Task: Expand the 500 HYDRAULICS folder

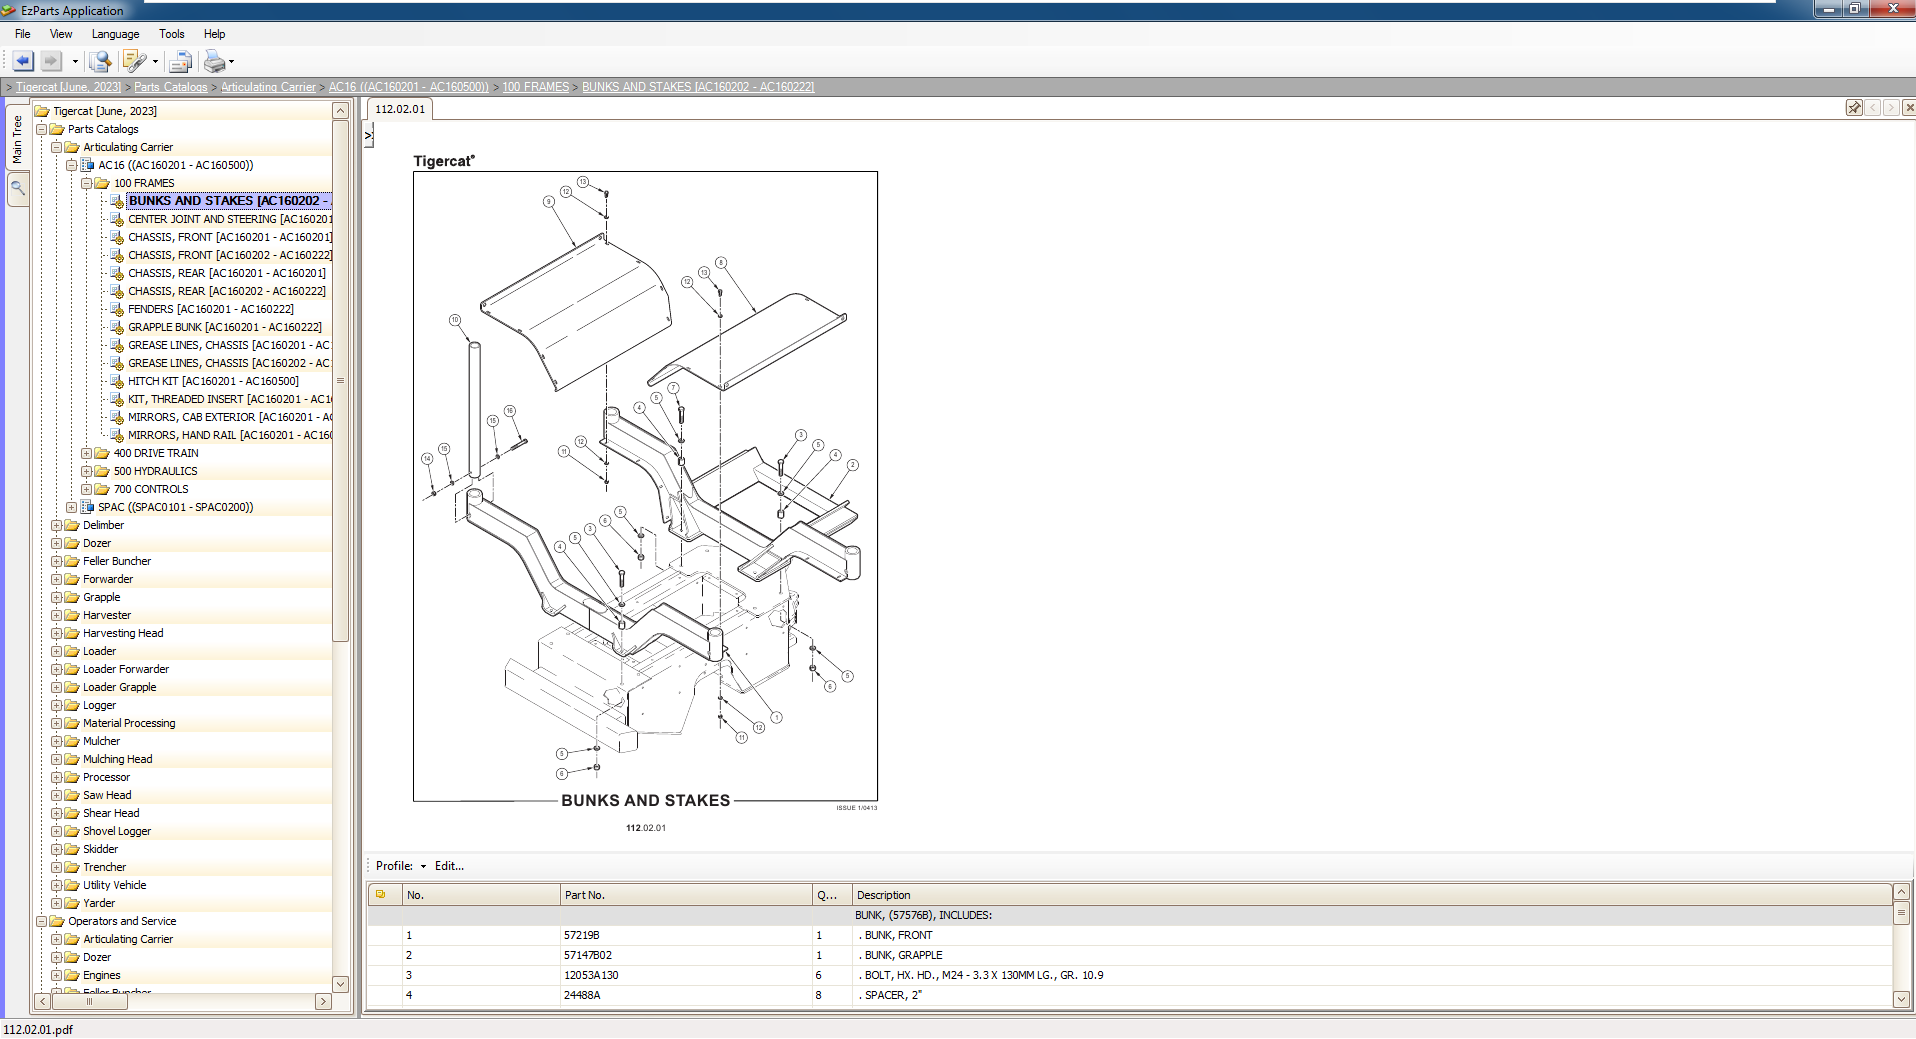Action: click(x=87, y=471)
